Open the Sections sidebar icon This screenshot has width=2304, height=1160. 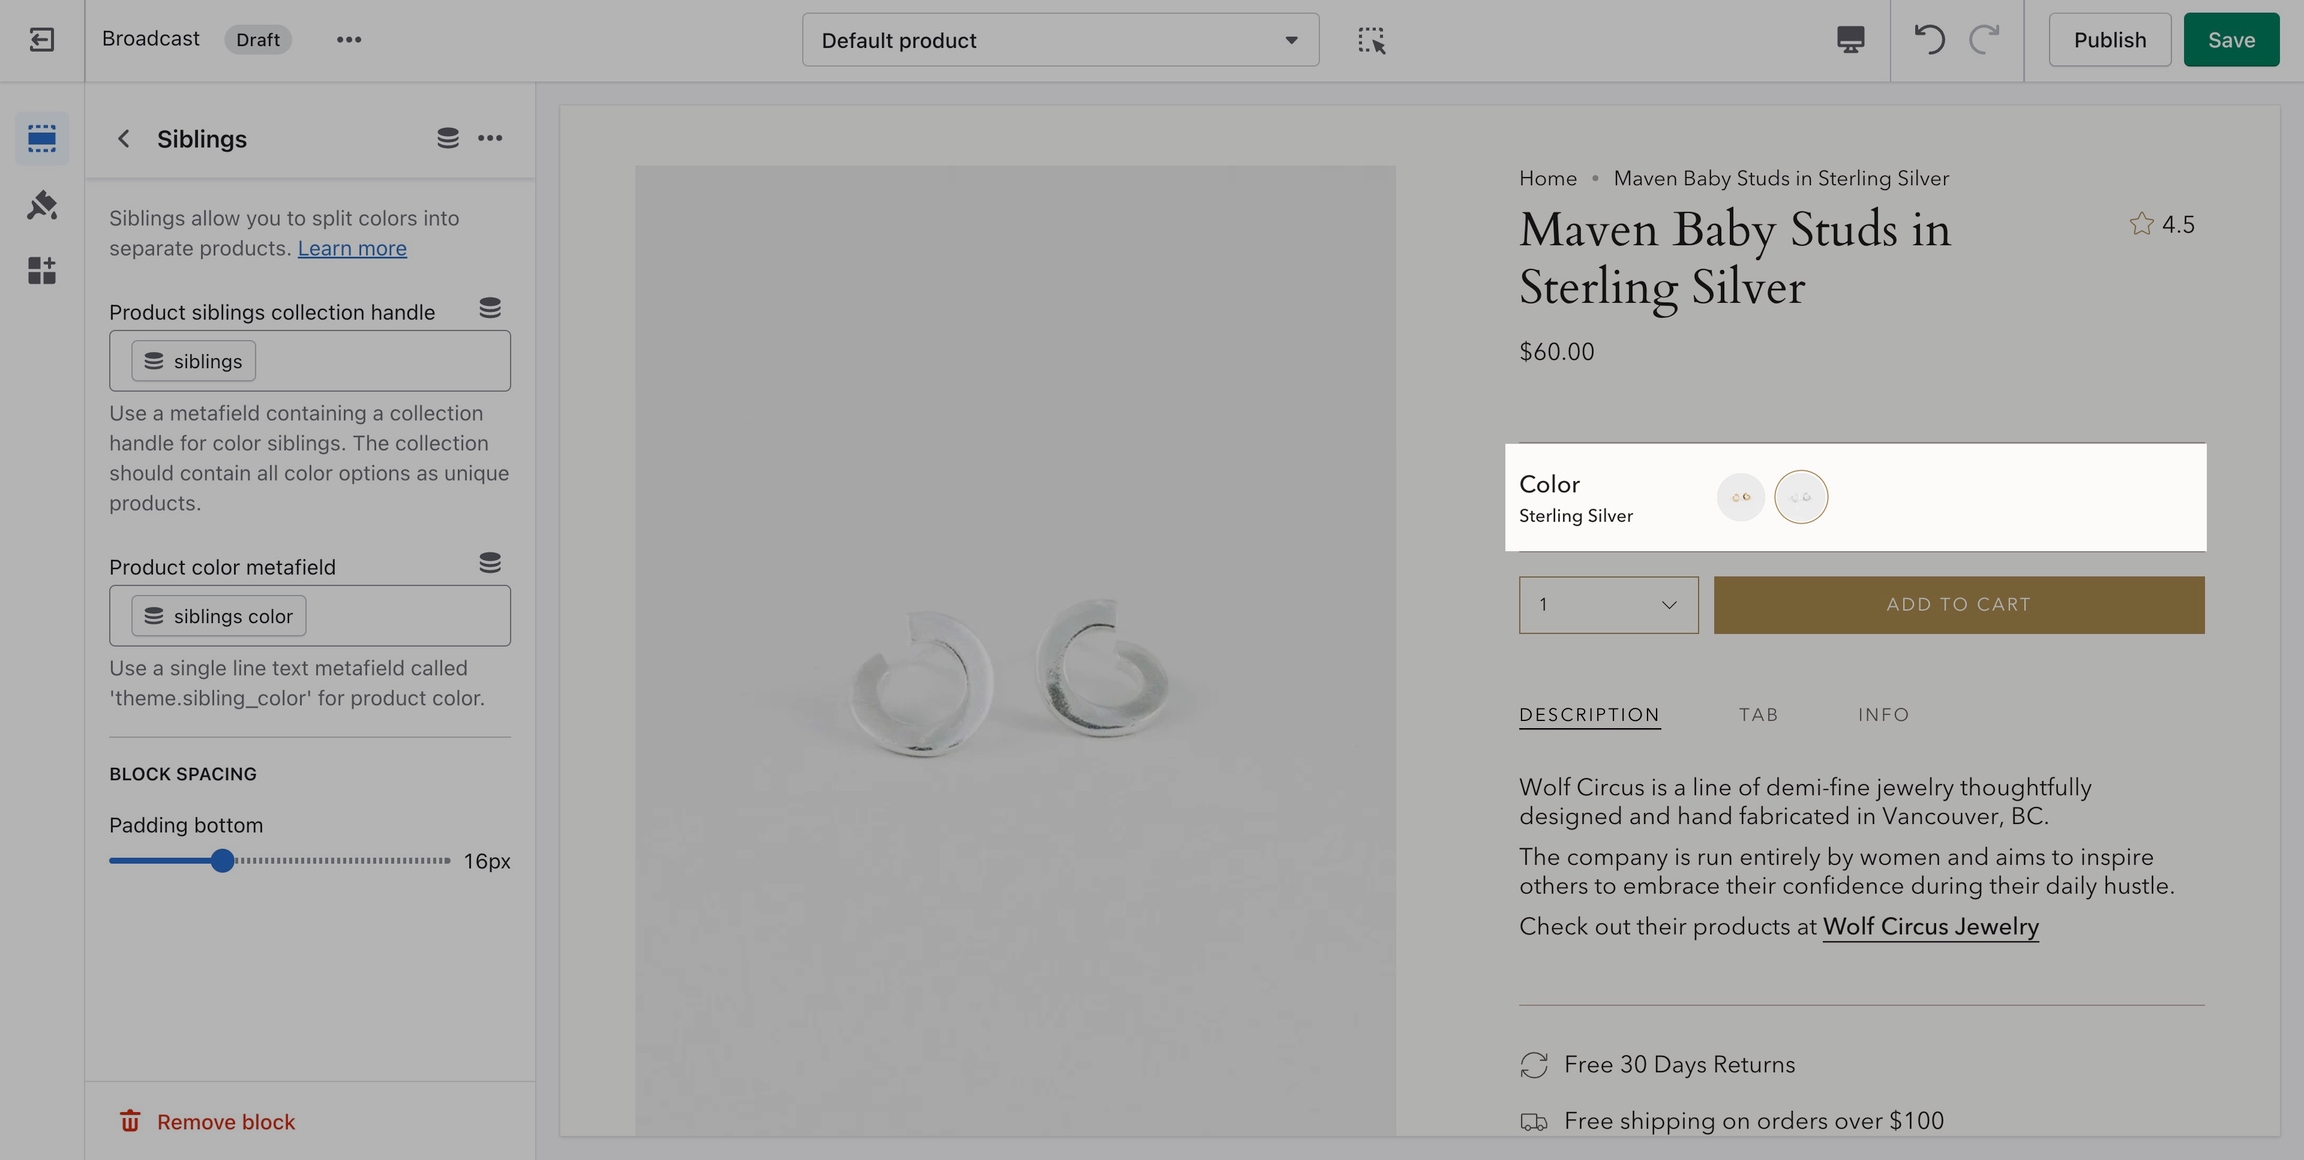41,138
